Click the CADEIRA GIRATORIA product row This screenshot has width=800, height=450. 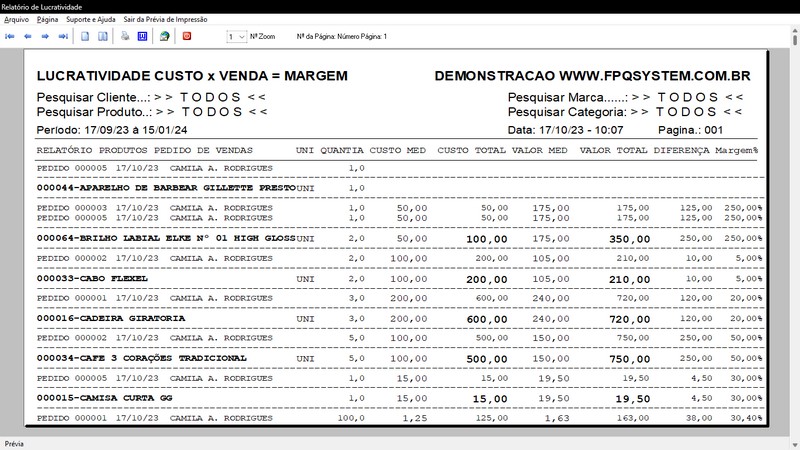click(110, 318)
